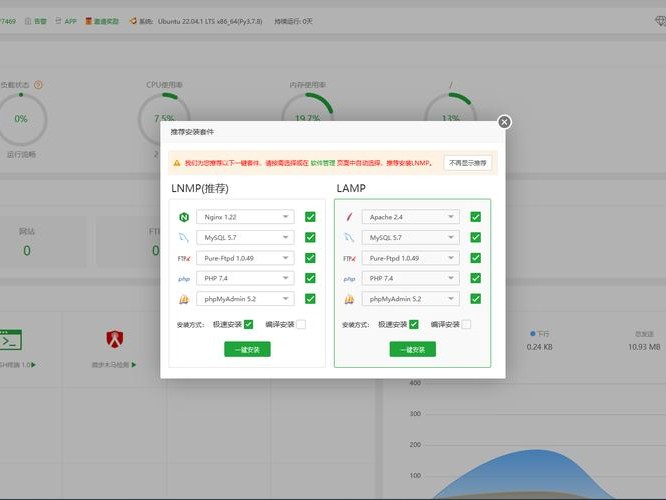Image resolution: width=666 pixels, height=500 pixels.
Task: Click one-click install button under LAMP
Action: coord(412,349)
